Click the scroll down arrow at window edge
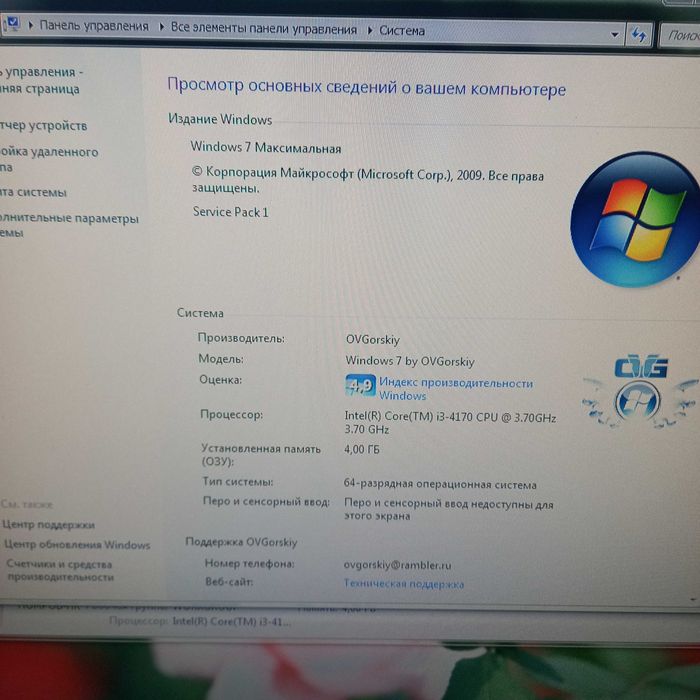 pos(693,600)
